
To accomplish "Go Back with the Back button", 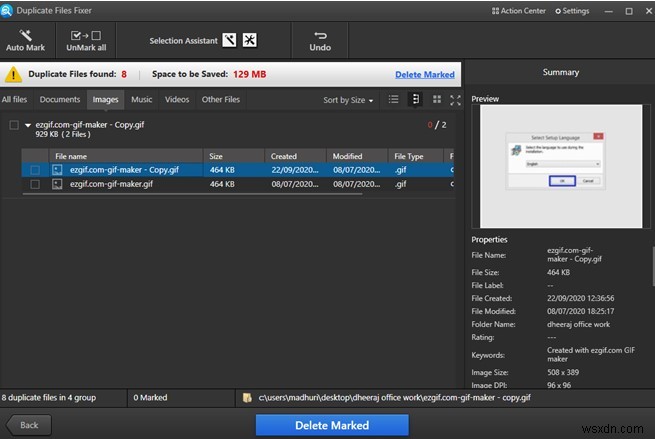I will click(29, 425).
